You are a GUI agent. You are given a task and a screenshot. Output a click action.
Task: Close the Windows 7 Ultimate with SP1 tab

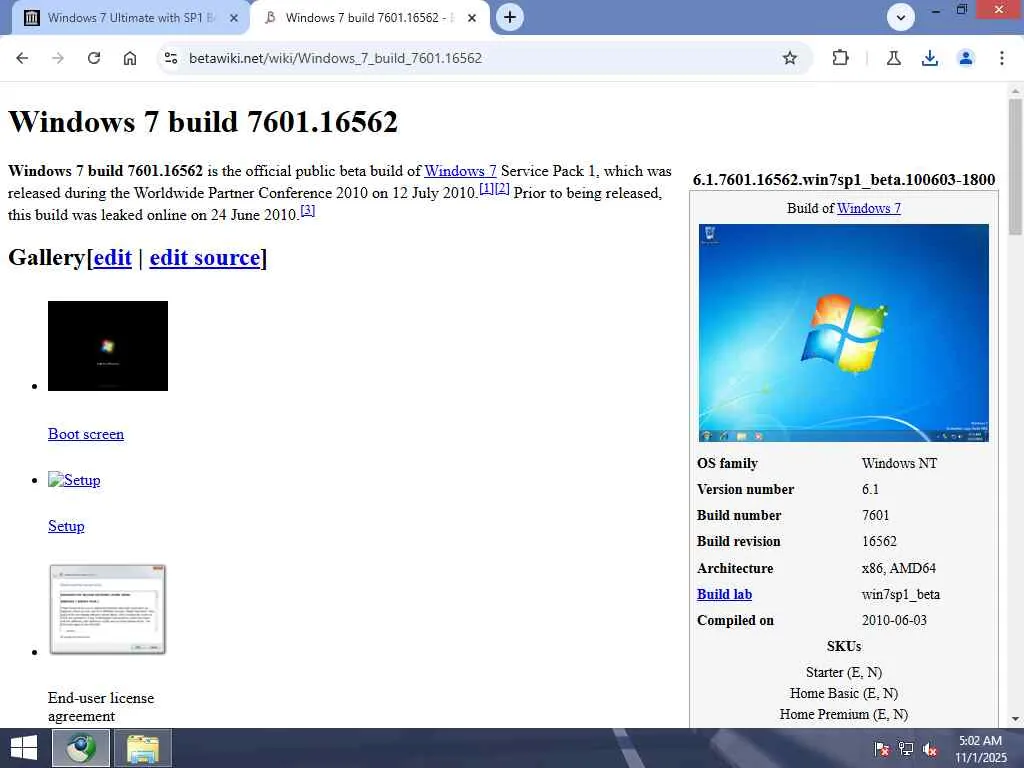coord(234,18)
